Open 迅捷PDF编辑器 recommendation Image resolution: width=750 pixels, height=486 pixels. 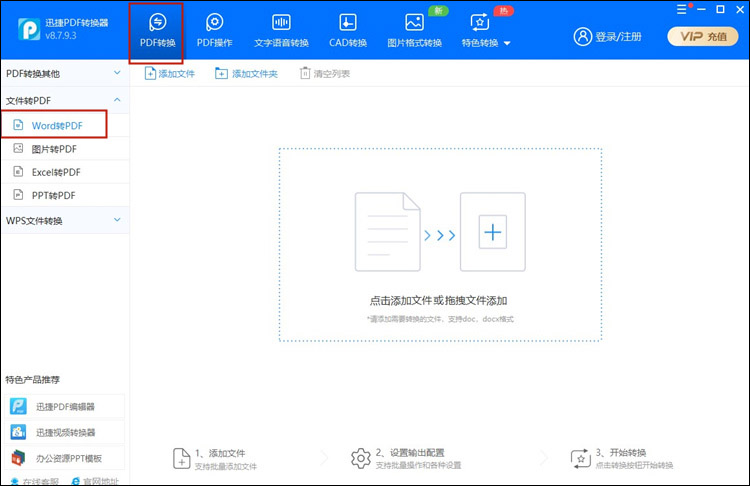(x=66, y=407)
